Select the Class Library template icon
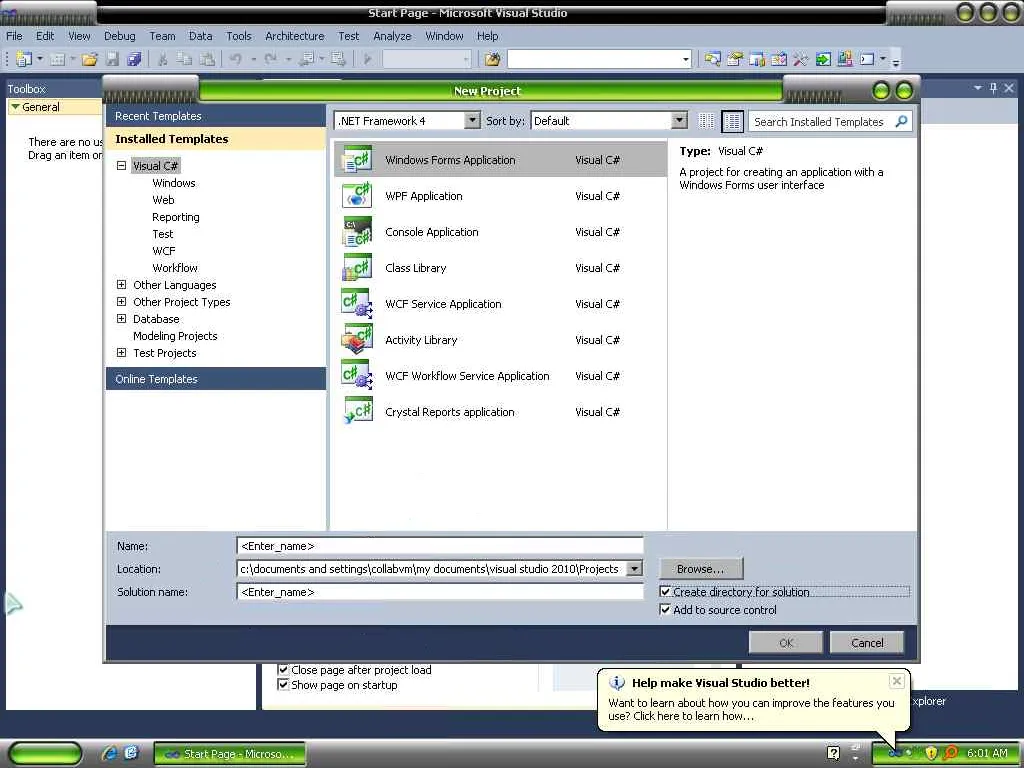The width and height of the screenshot is (1024, 768). pyautogui.click(x=357, y=267)
